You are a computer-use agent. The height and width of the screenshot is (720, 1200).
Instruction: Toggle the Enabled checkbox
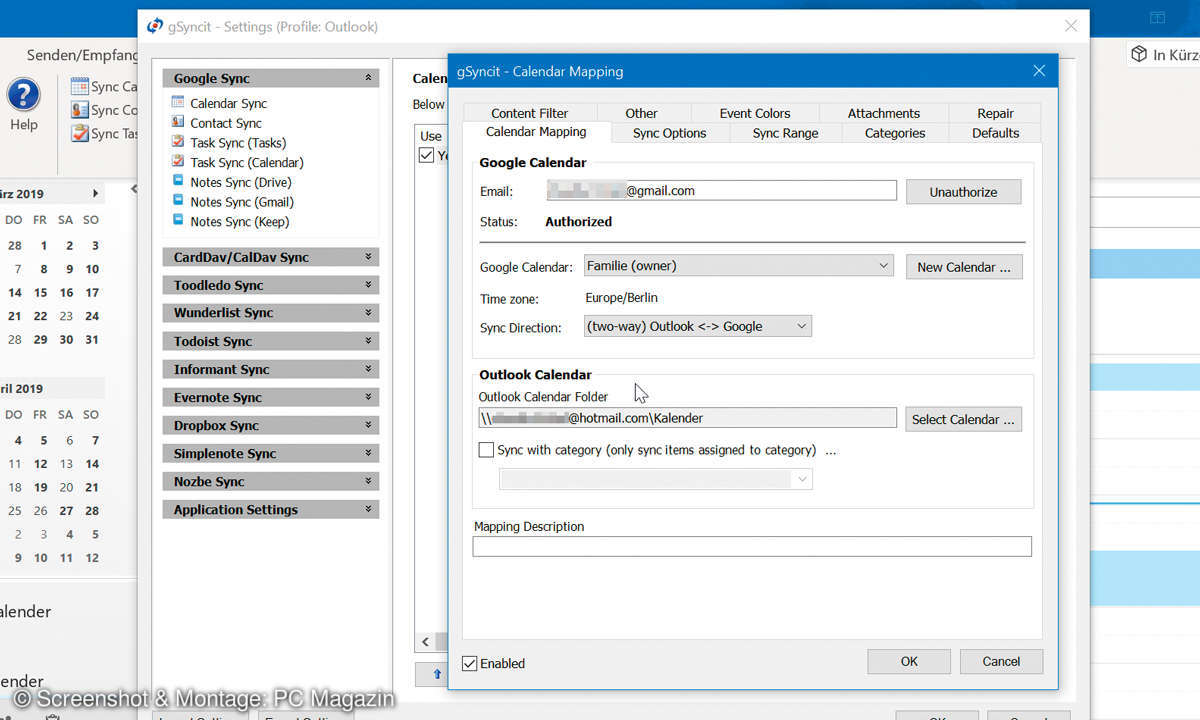point(469,663)
